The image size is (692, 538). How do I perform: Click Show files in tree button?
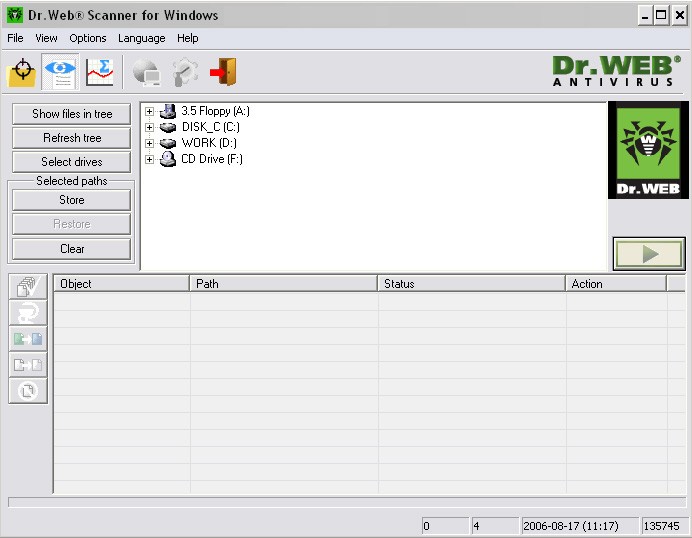tap(71, 114)
